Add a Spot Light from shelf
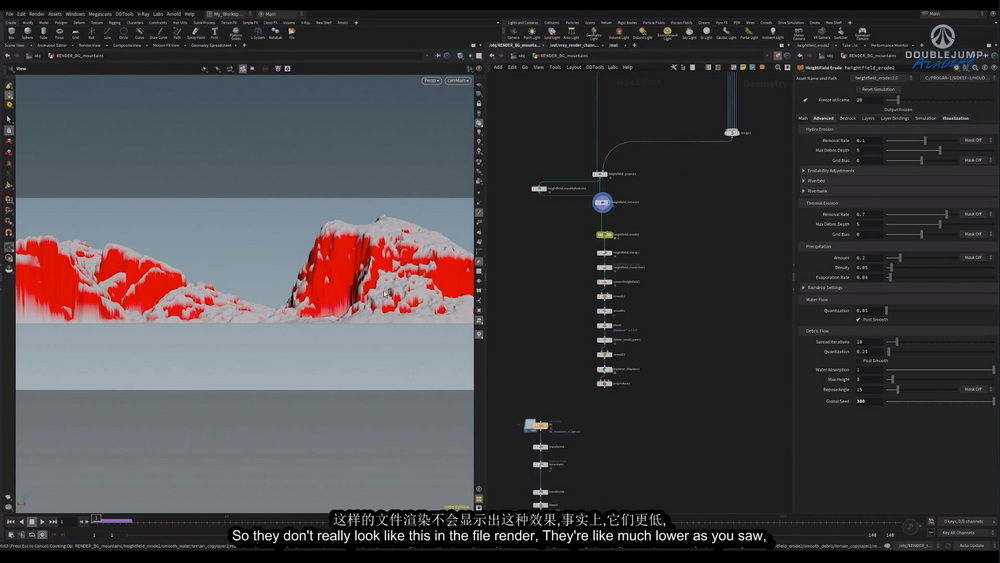 (552, 33)
